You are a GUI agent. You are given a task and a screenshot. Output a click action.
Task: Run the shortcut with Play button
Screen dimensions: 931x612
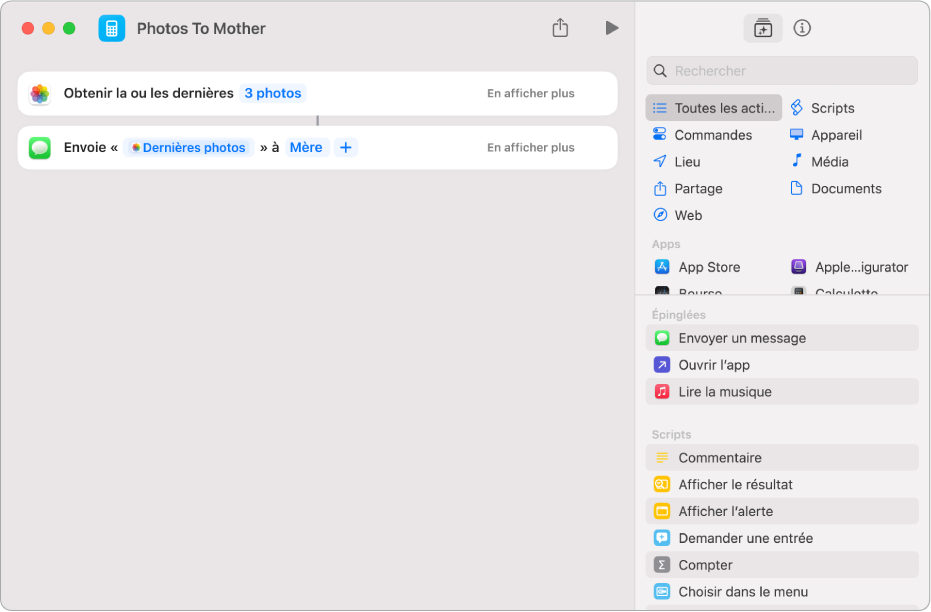(x=612, y=28)
